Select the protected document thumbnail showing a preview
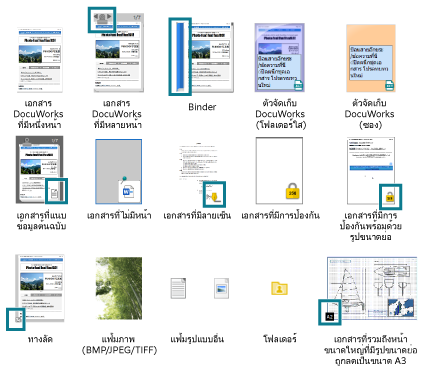This screenshot has width=429, height=373. 371,170
